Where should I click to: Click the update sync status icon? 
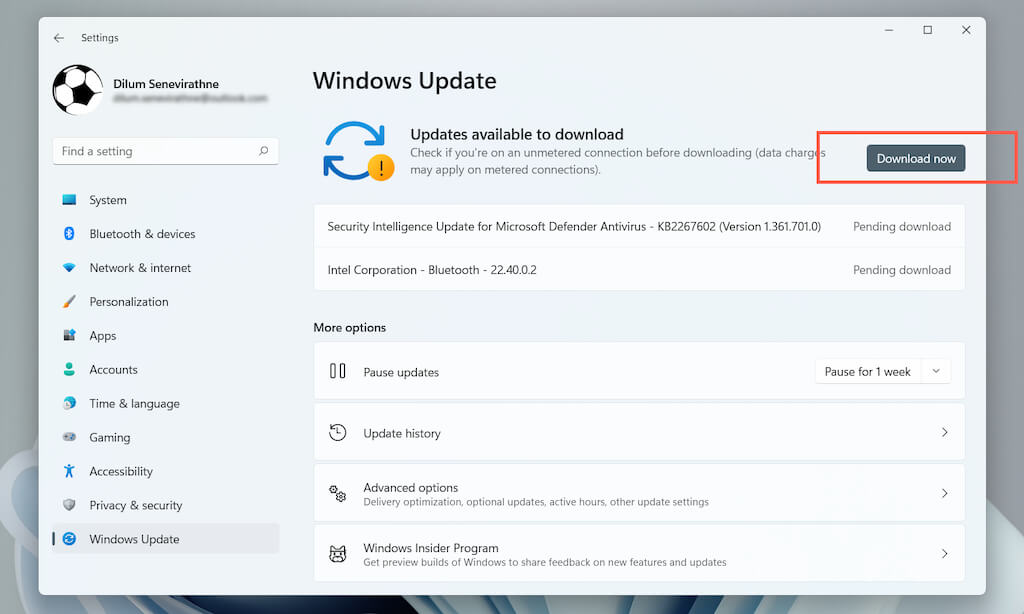(x=359, y=151)
